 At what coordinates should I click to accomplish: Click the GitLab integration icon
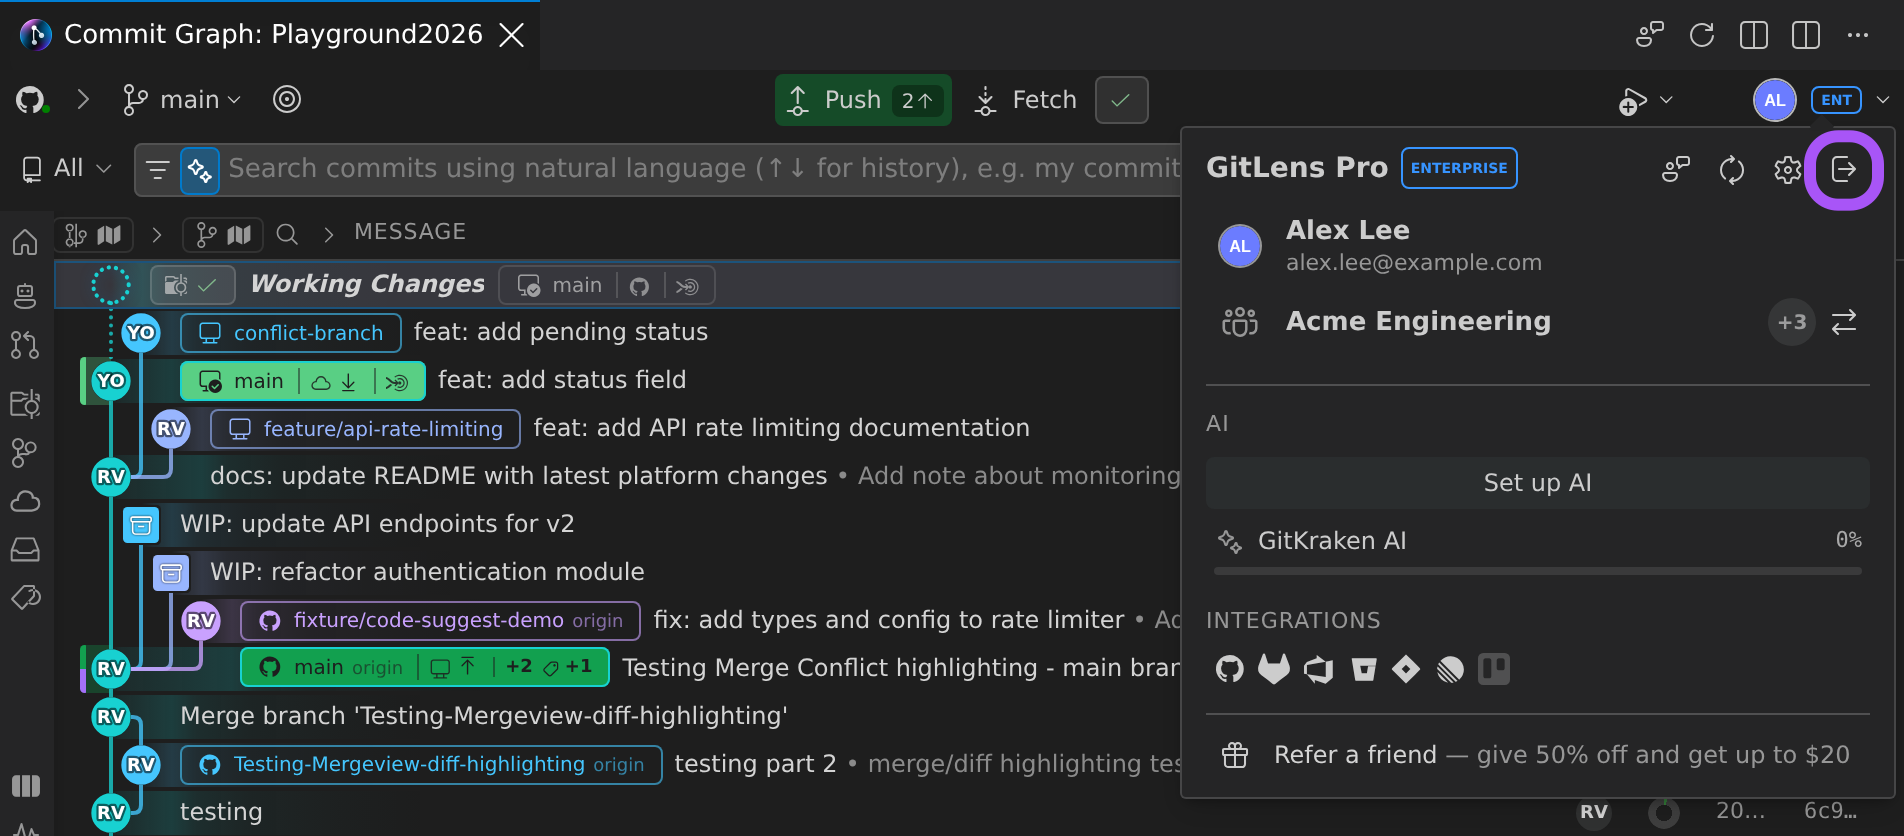click(x=1273, y=669)
